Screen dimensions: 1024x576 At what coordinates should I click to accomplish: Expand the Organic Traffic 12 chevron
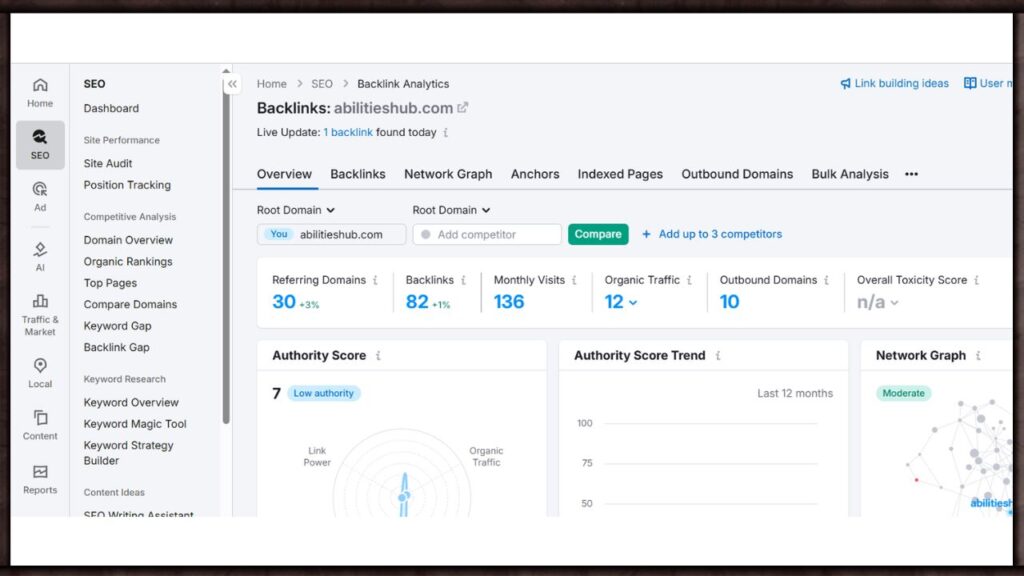(x=633, y=303)
